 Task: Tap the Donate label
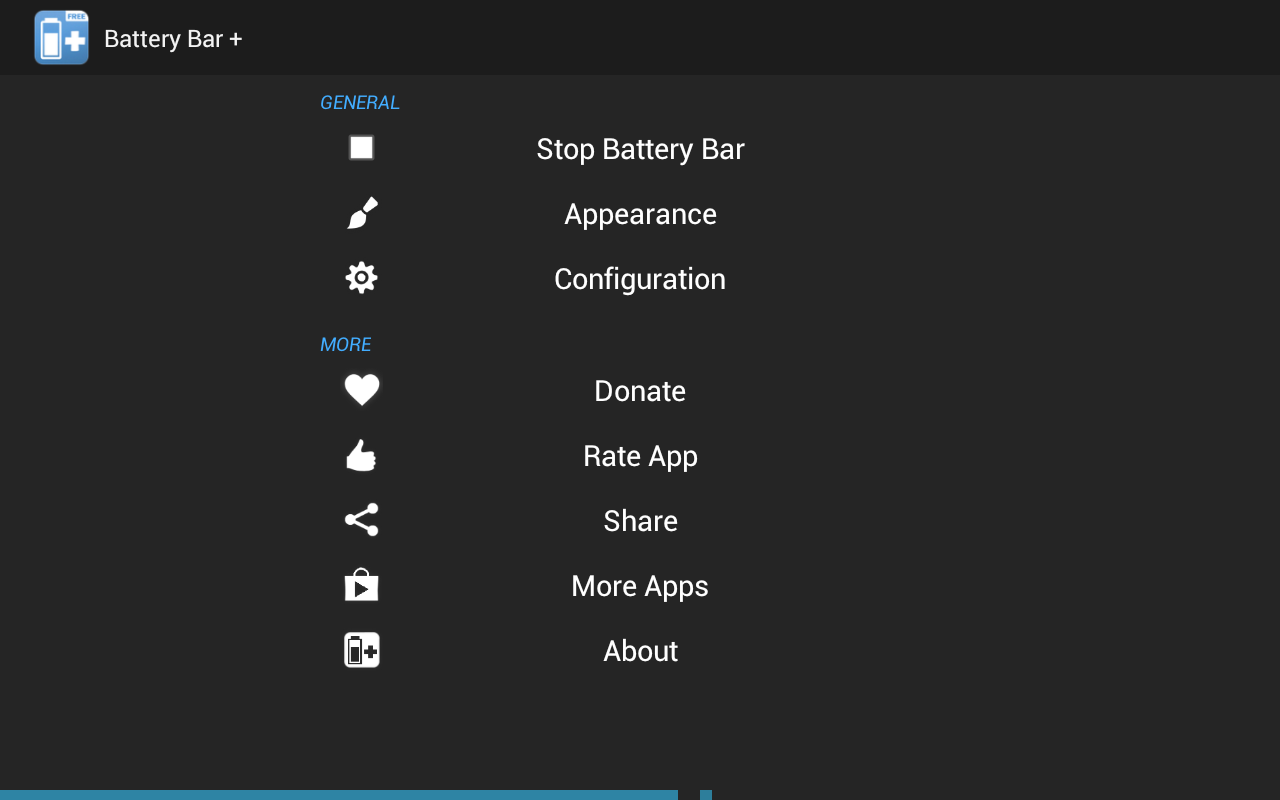pyautogui.click(x=640, y=391)
